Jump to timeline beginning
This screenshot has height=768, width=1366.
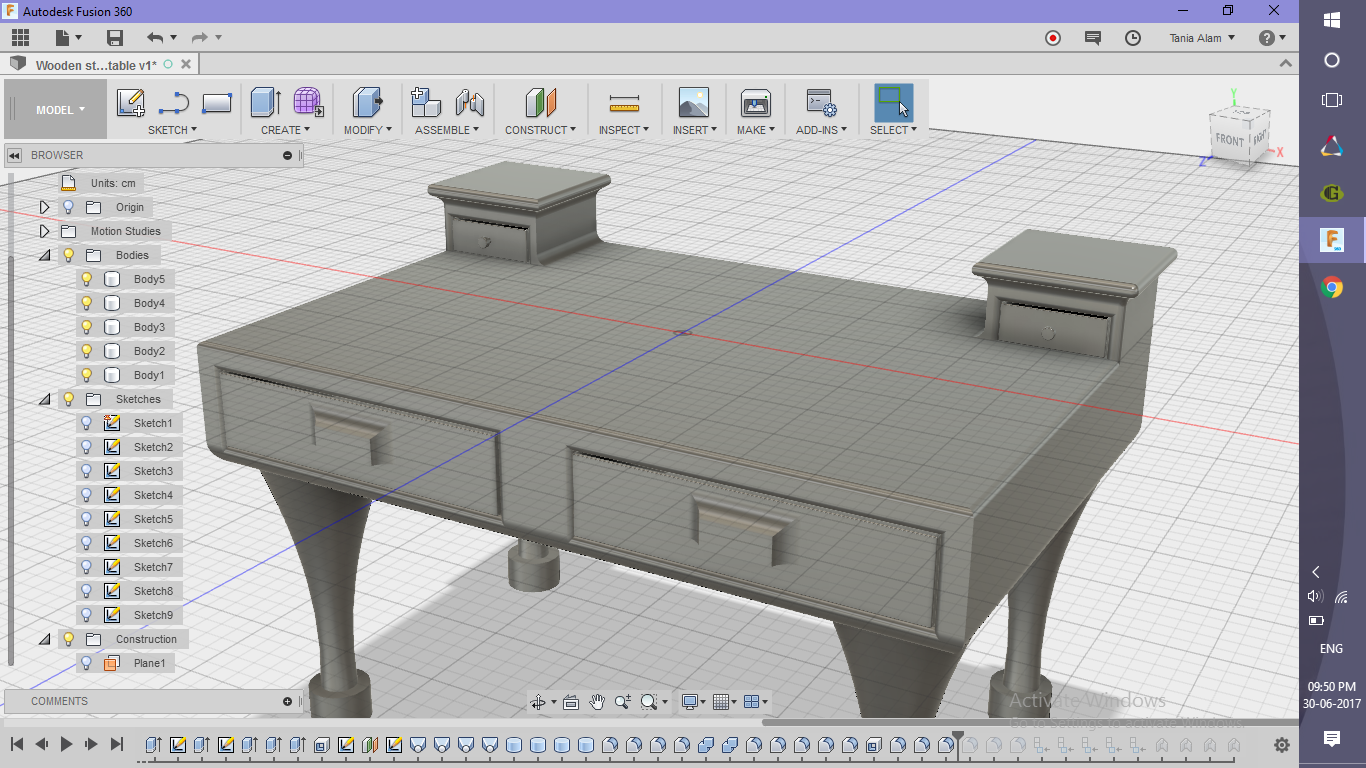click(17, 744)
